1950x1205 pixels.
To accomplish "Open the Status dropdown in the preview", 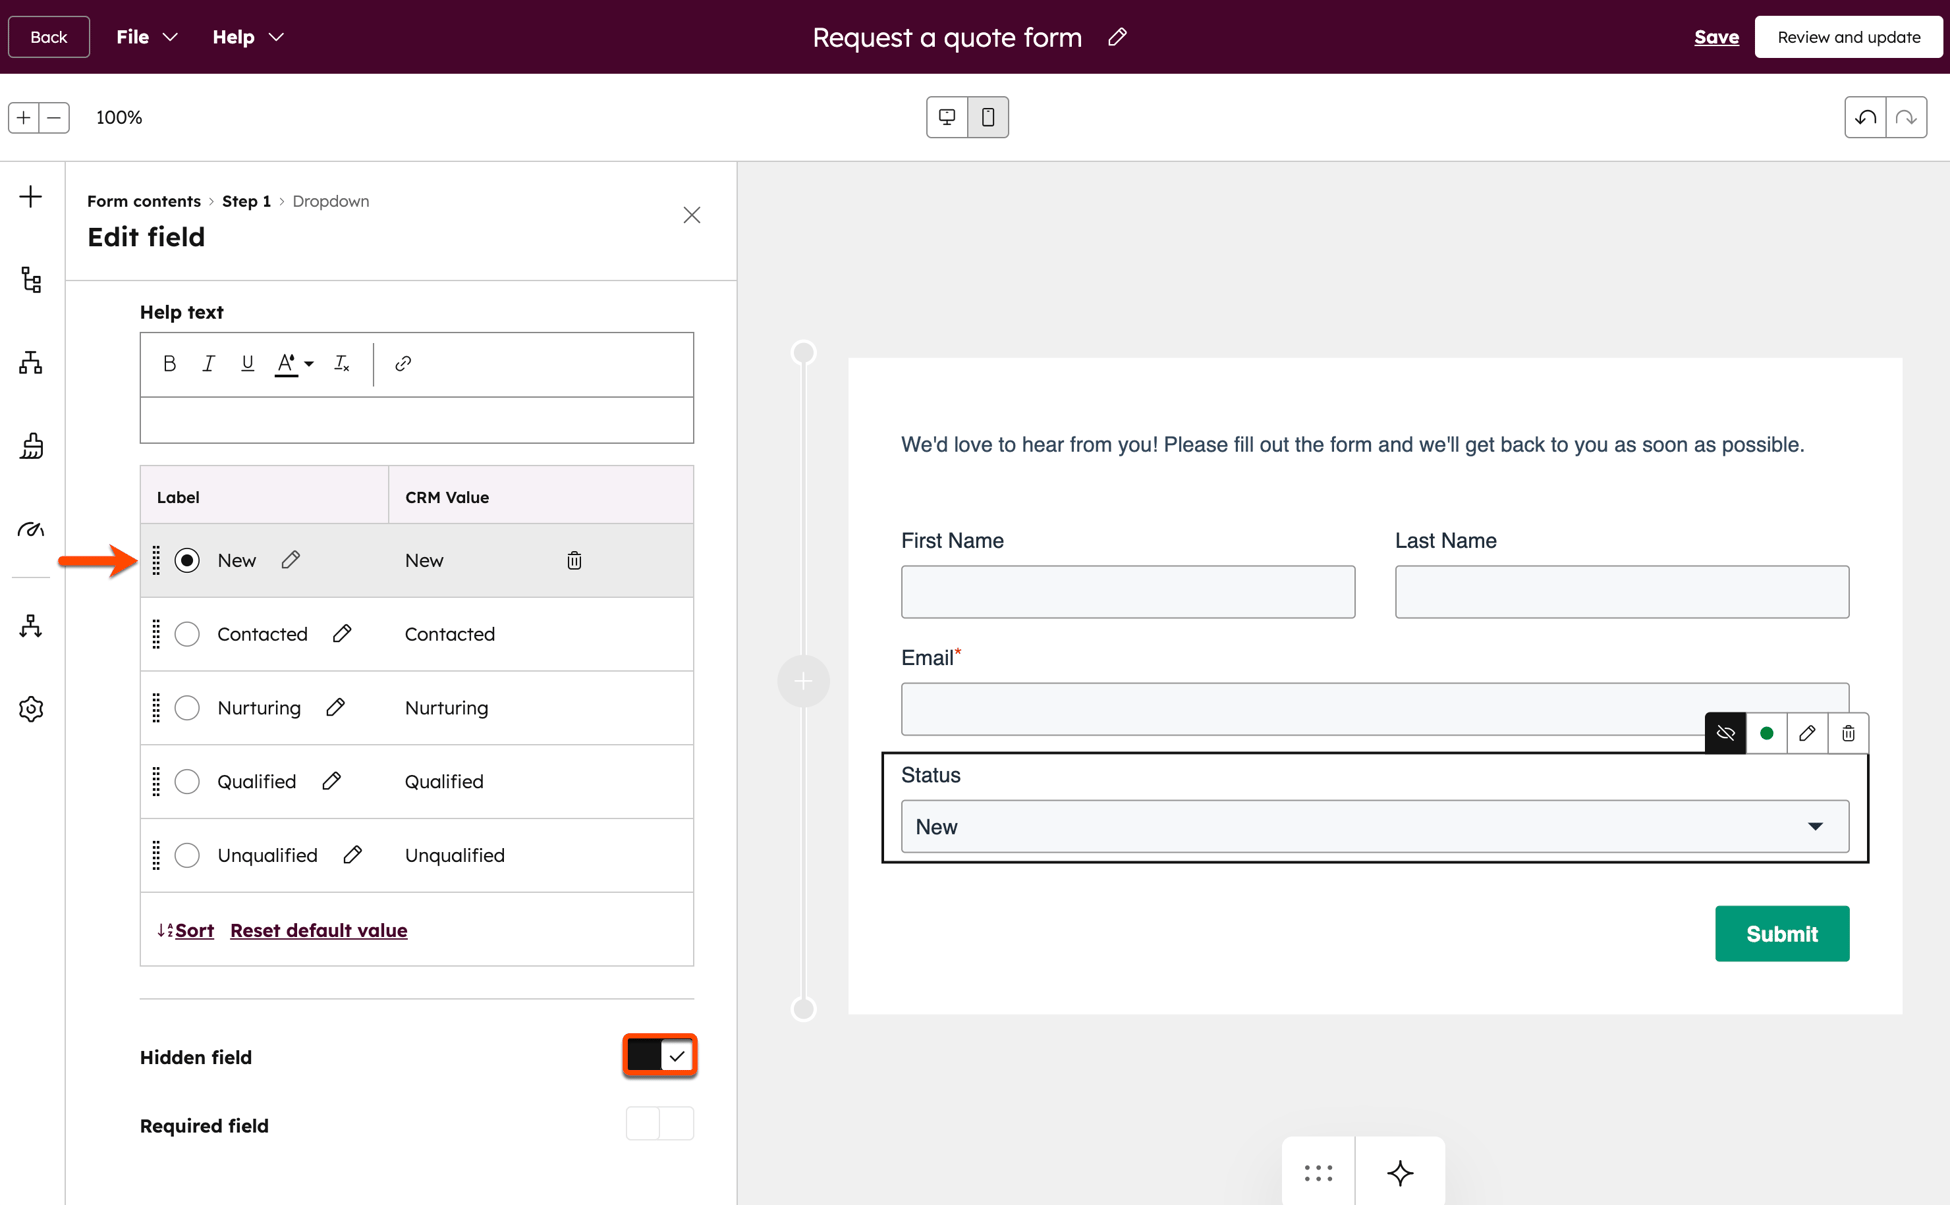I will pyautogui.click(x=1374, y=827).
